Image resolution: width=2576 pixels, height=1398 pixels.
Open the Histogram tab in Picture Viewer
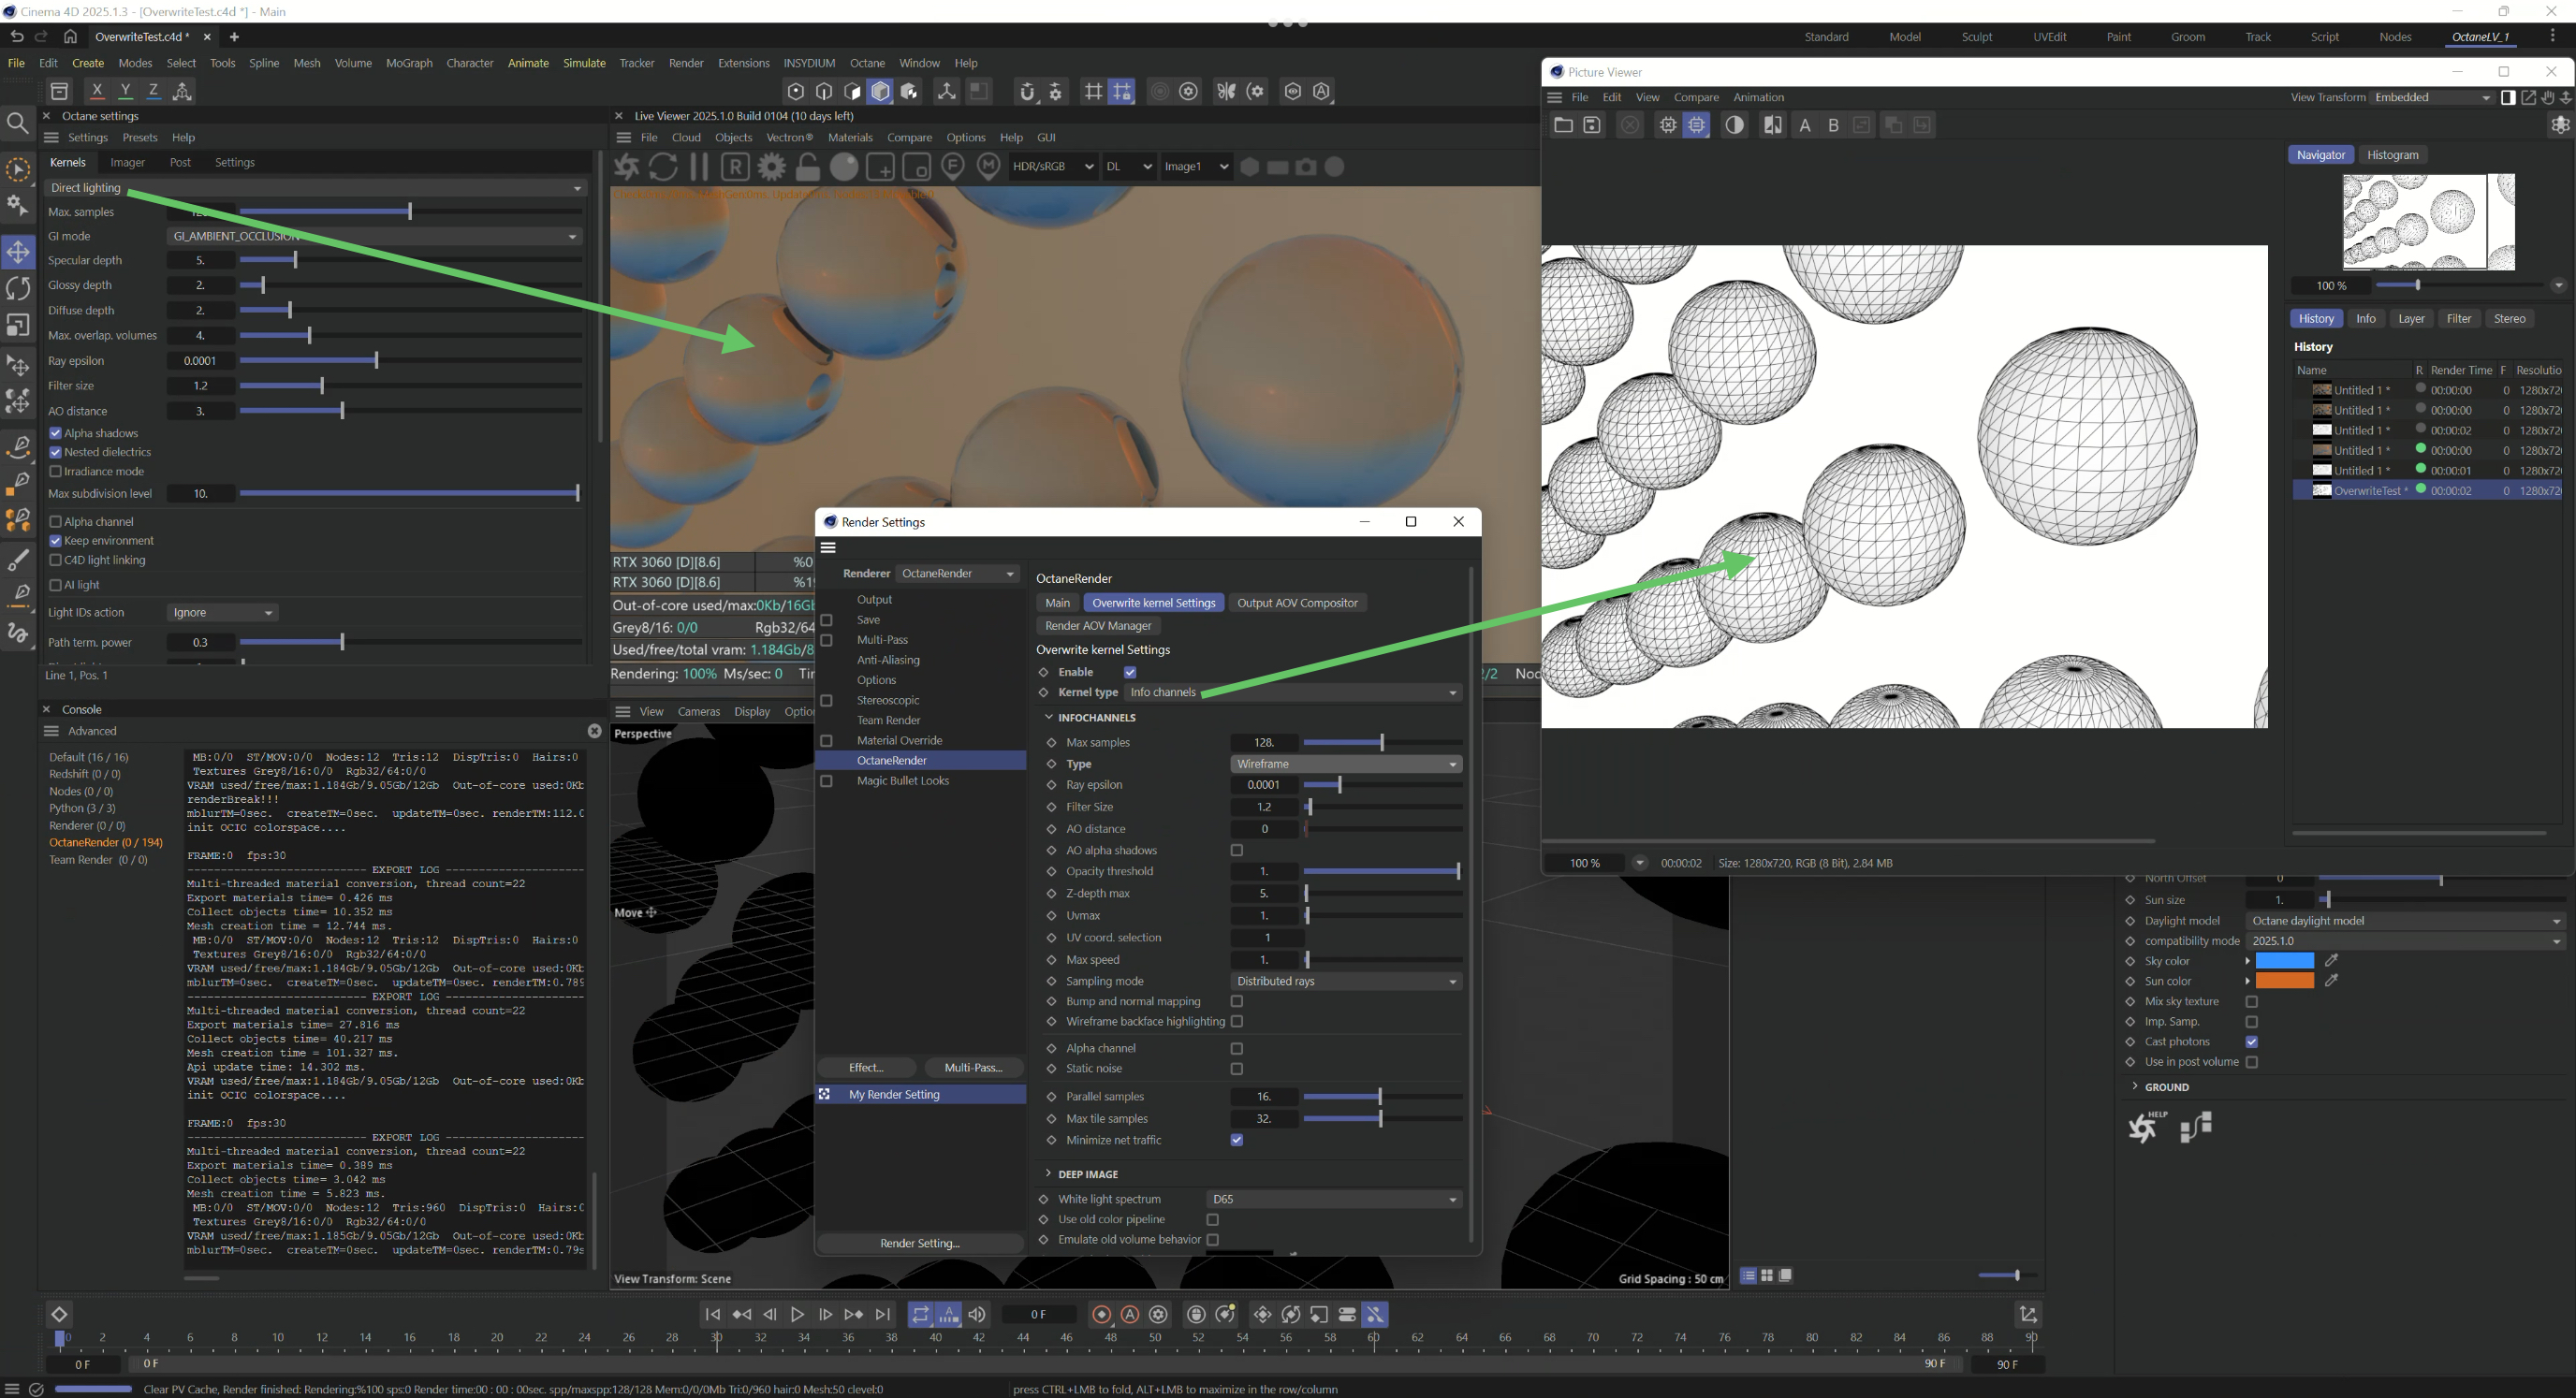click(2393, 155)
